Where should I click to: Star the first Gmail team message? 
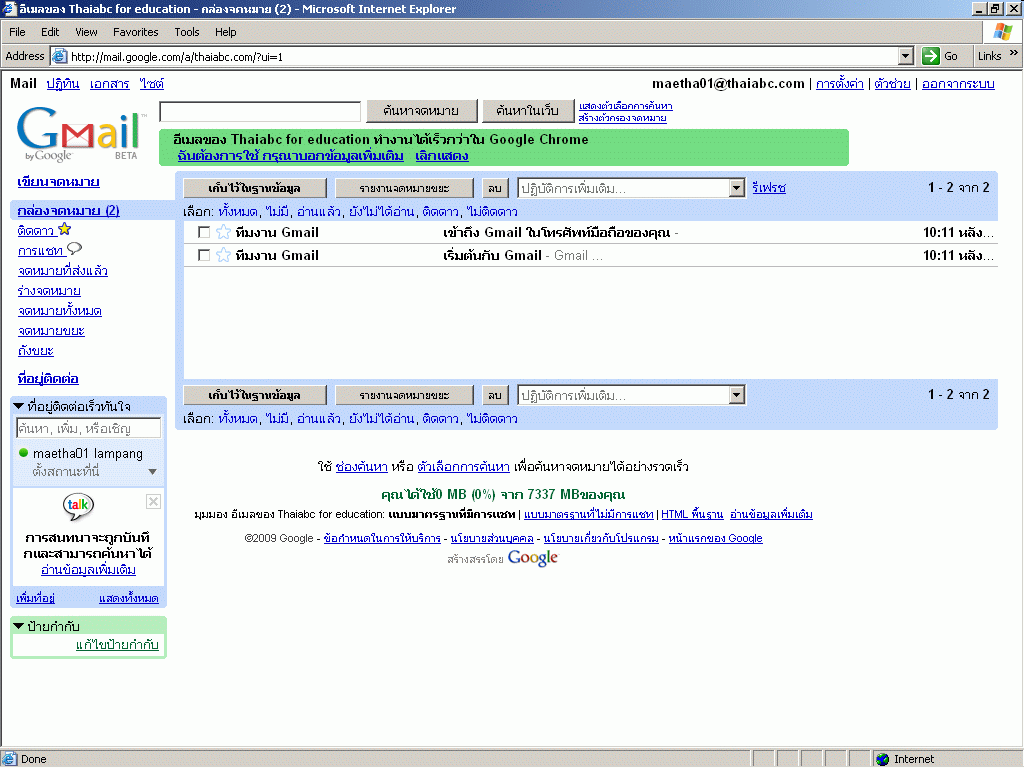click(223, 232)
